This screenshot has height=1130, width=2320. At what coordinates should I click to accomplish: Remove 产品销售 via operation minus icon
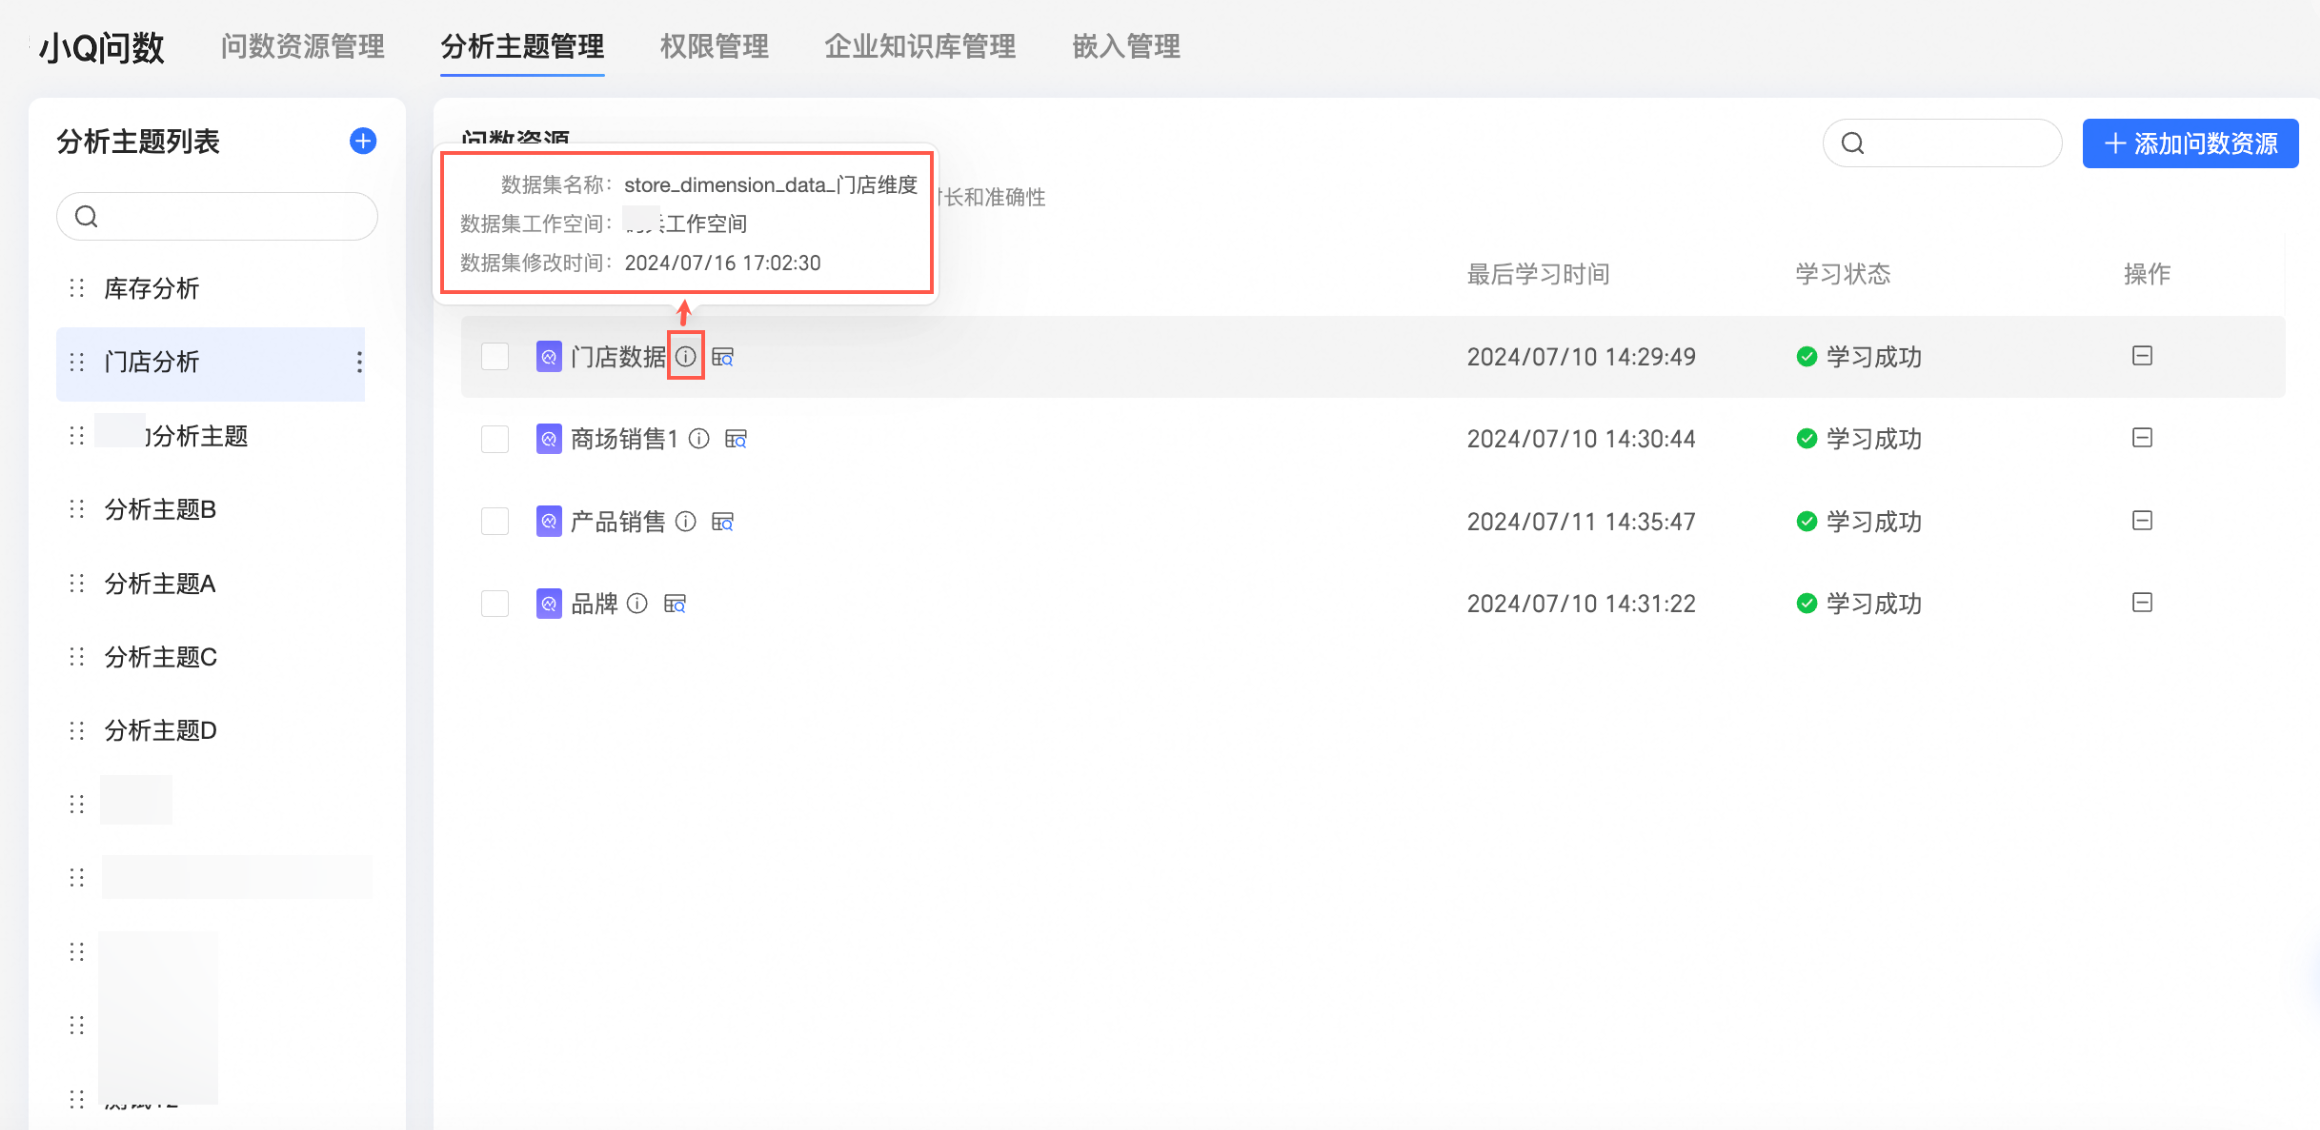point(2142,521)
